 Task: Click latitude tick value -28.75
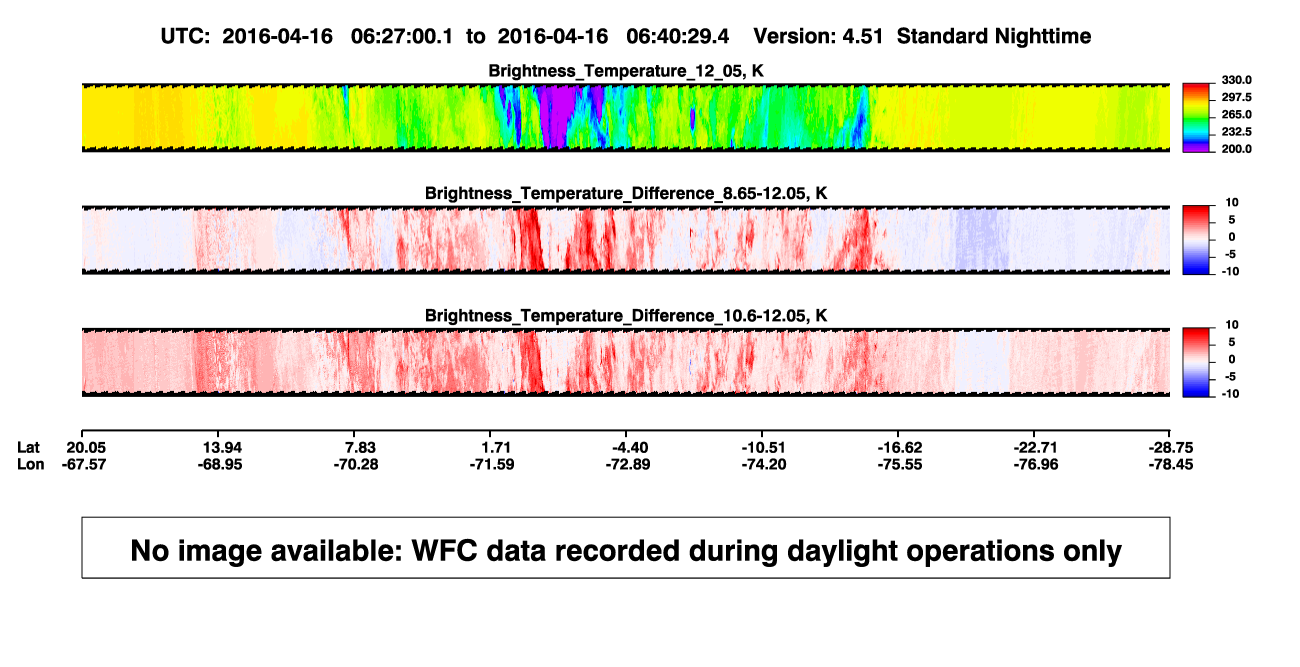click(x=1170, y=447)
